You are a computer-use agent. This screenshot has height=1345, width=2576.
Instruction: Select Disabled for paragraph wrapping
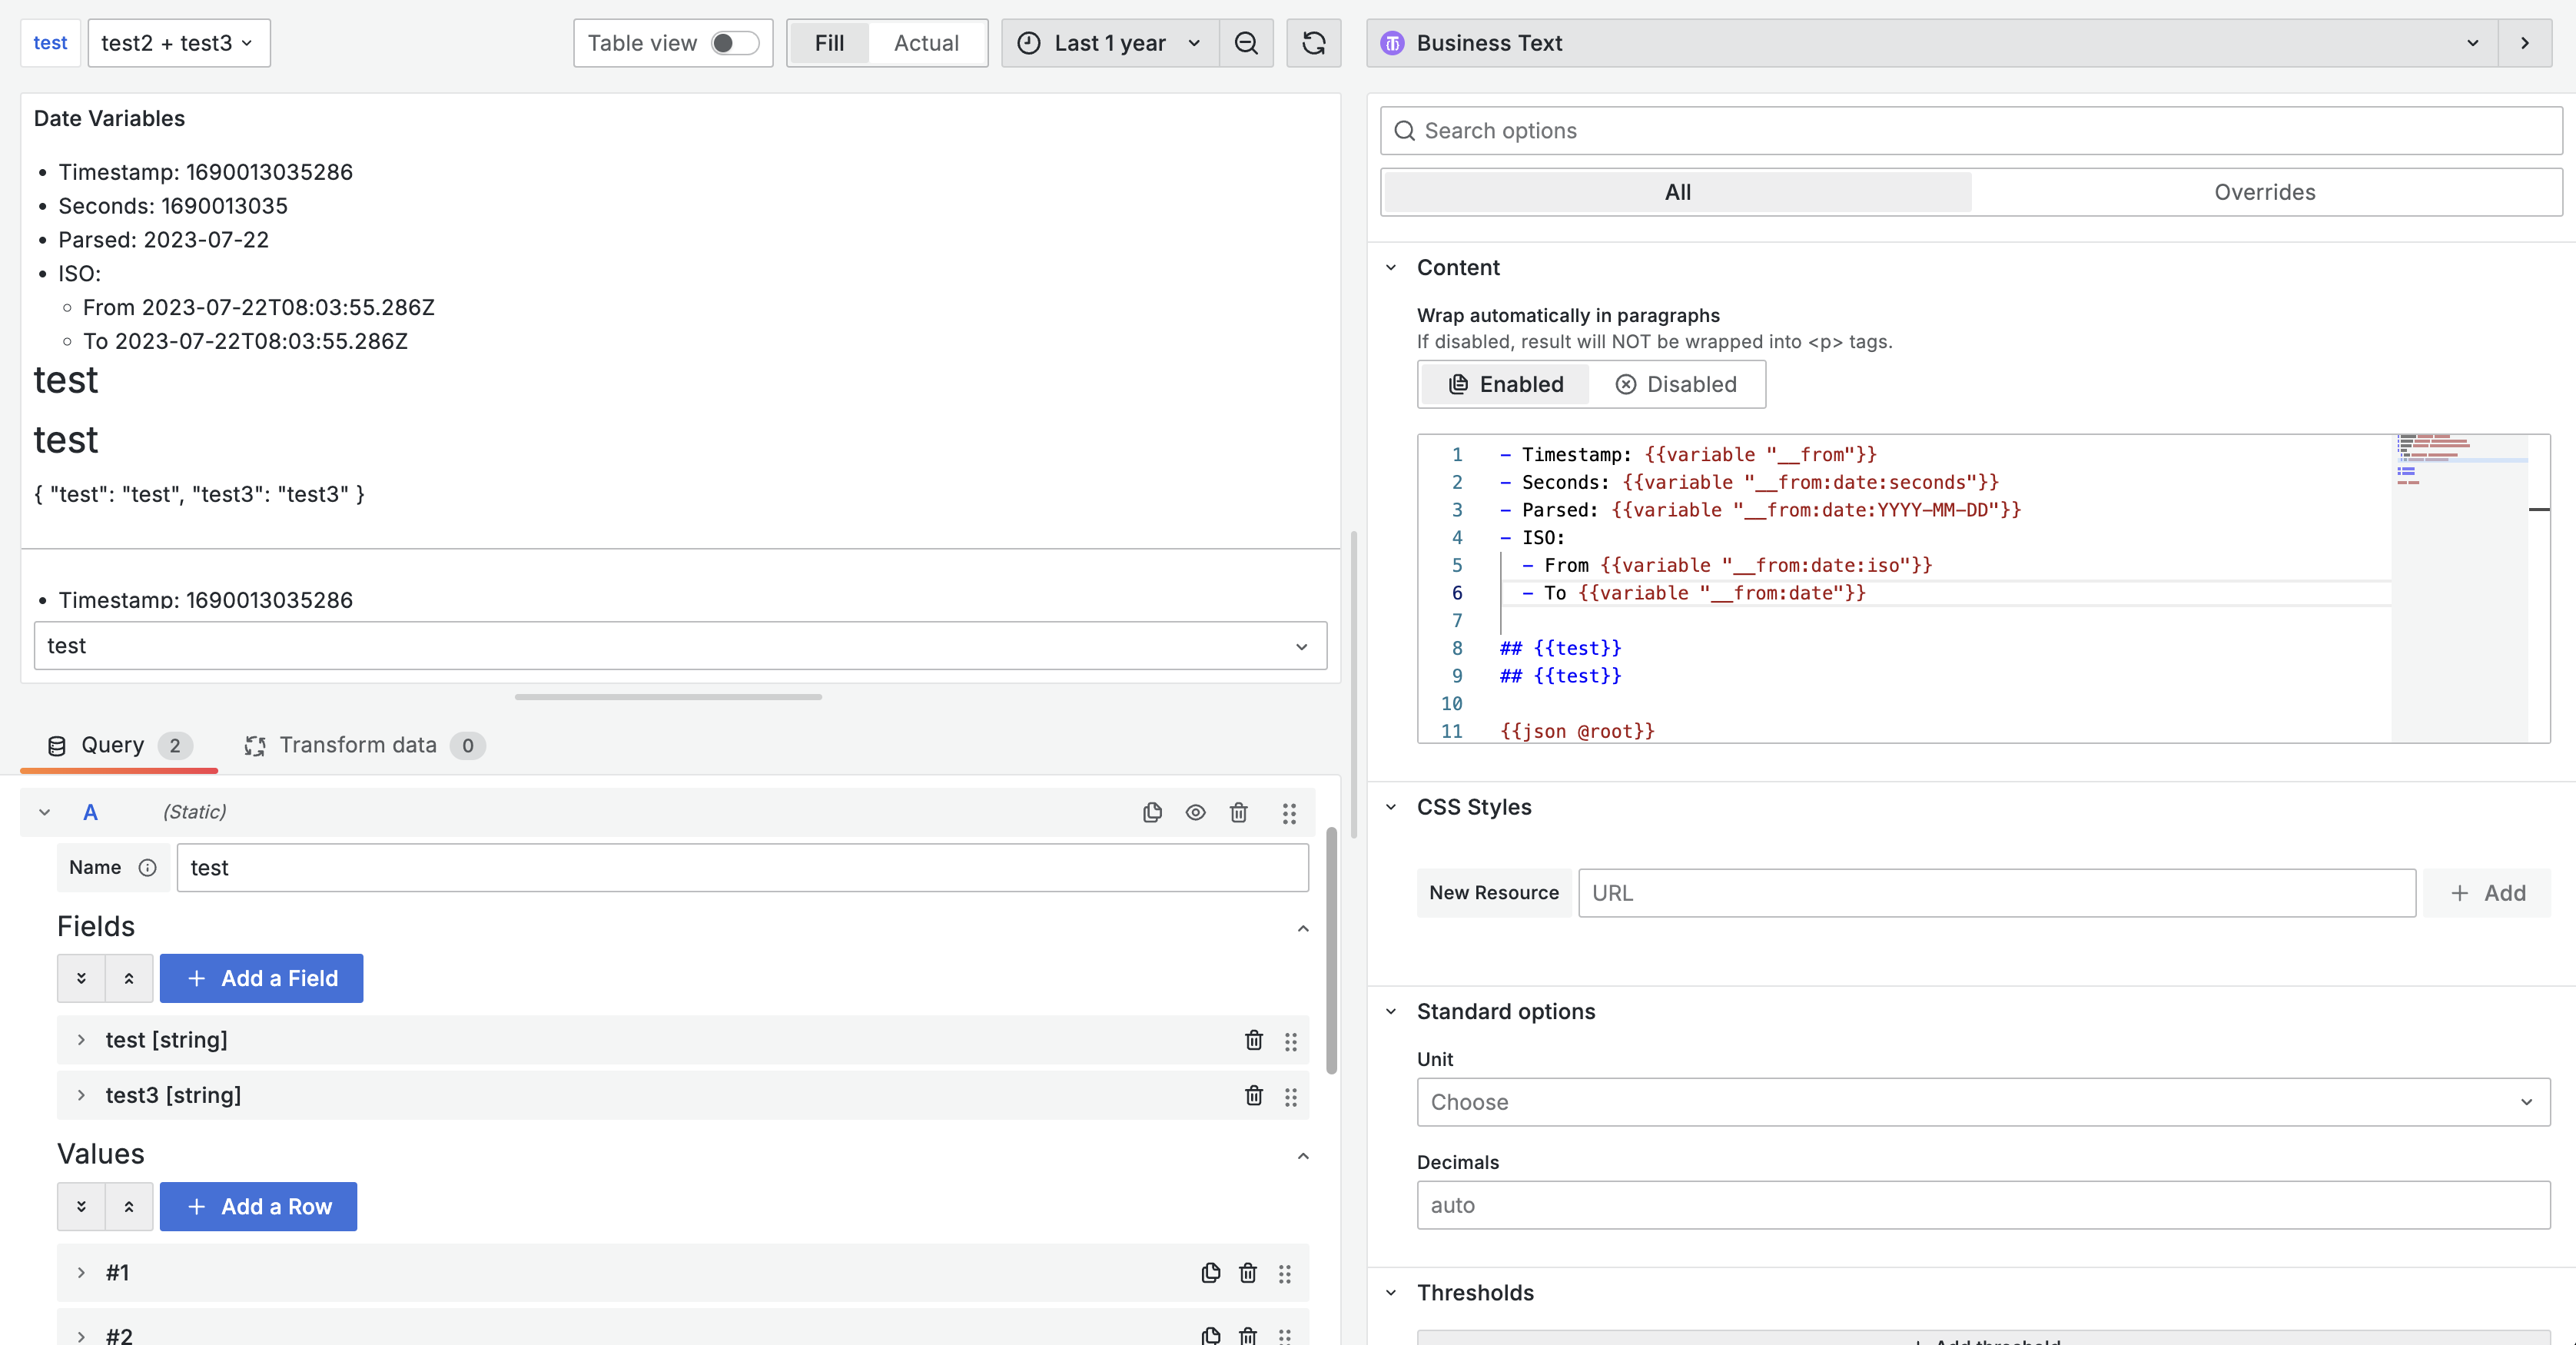1677,384
